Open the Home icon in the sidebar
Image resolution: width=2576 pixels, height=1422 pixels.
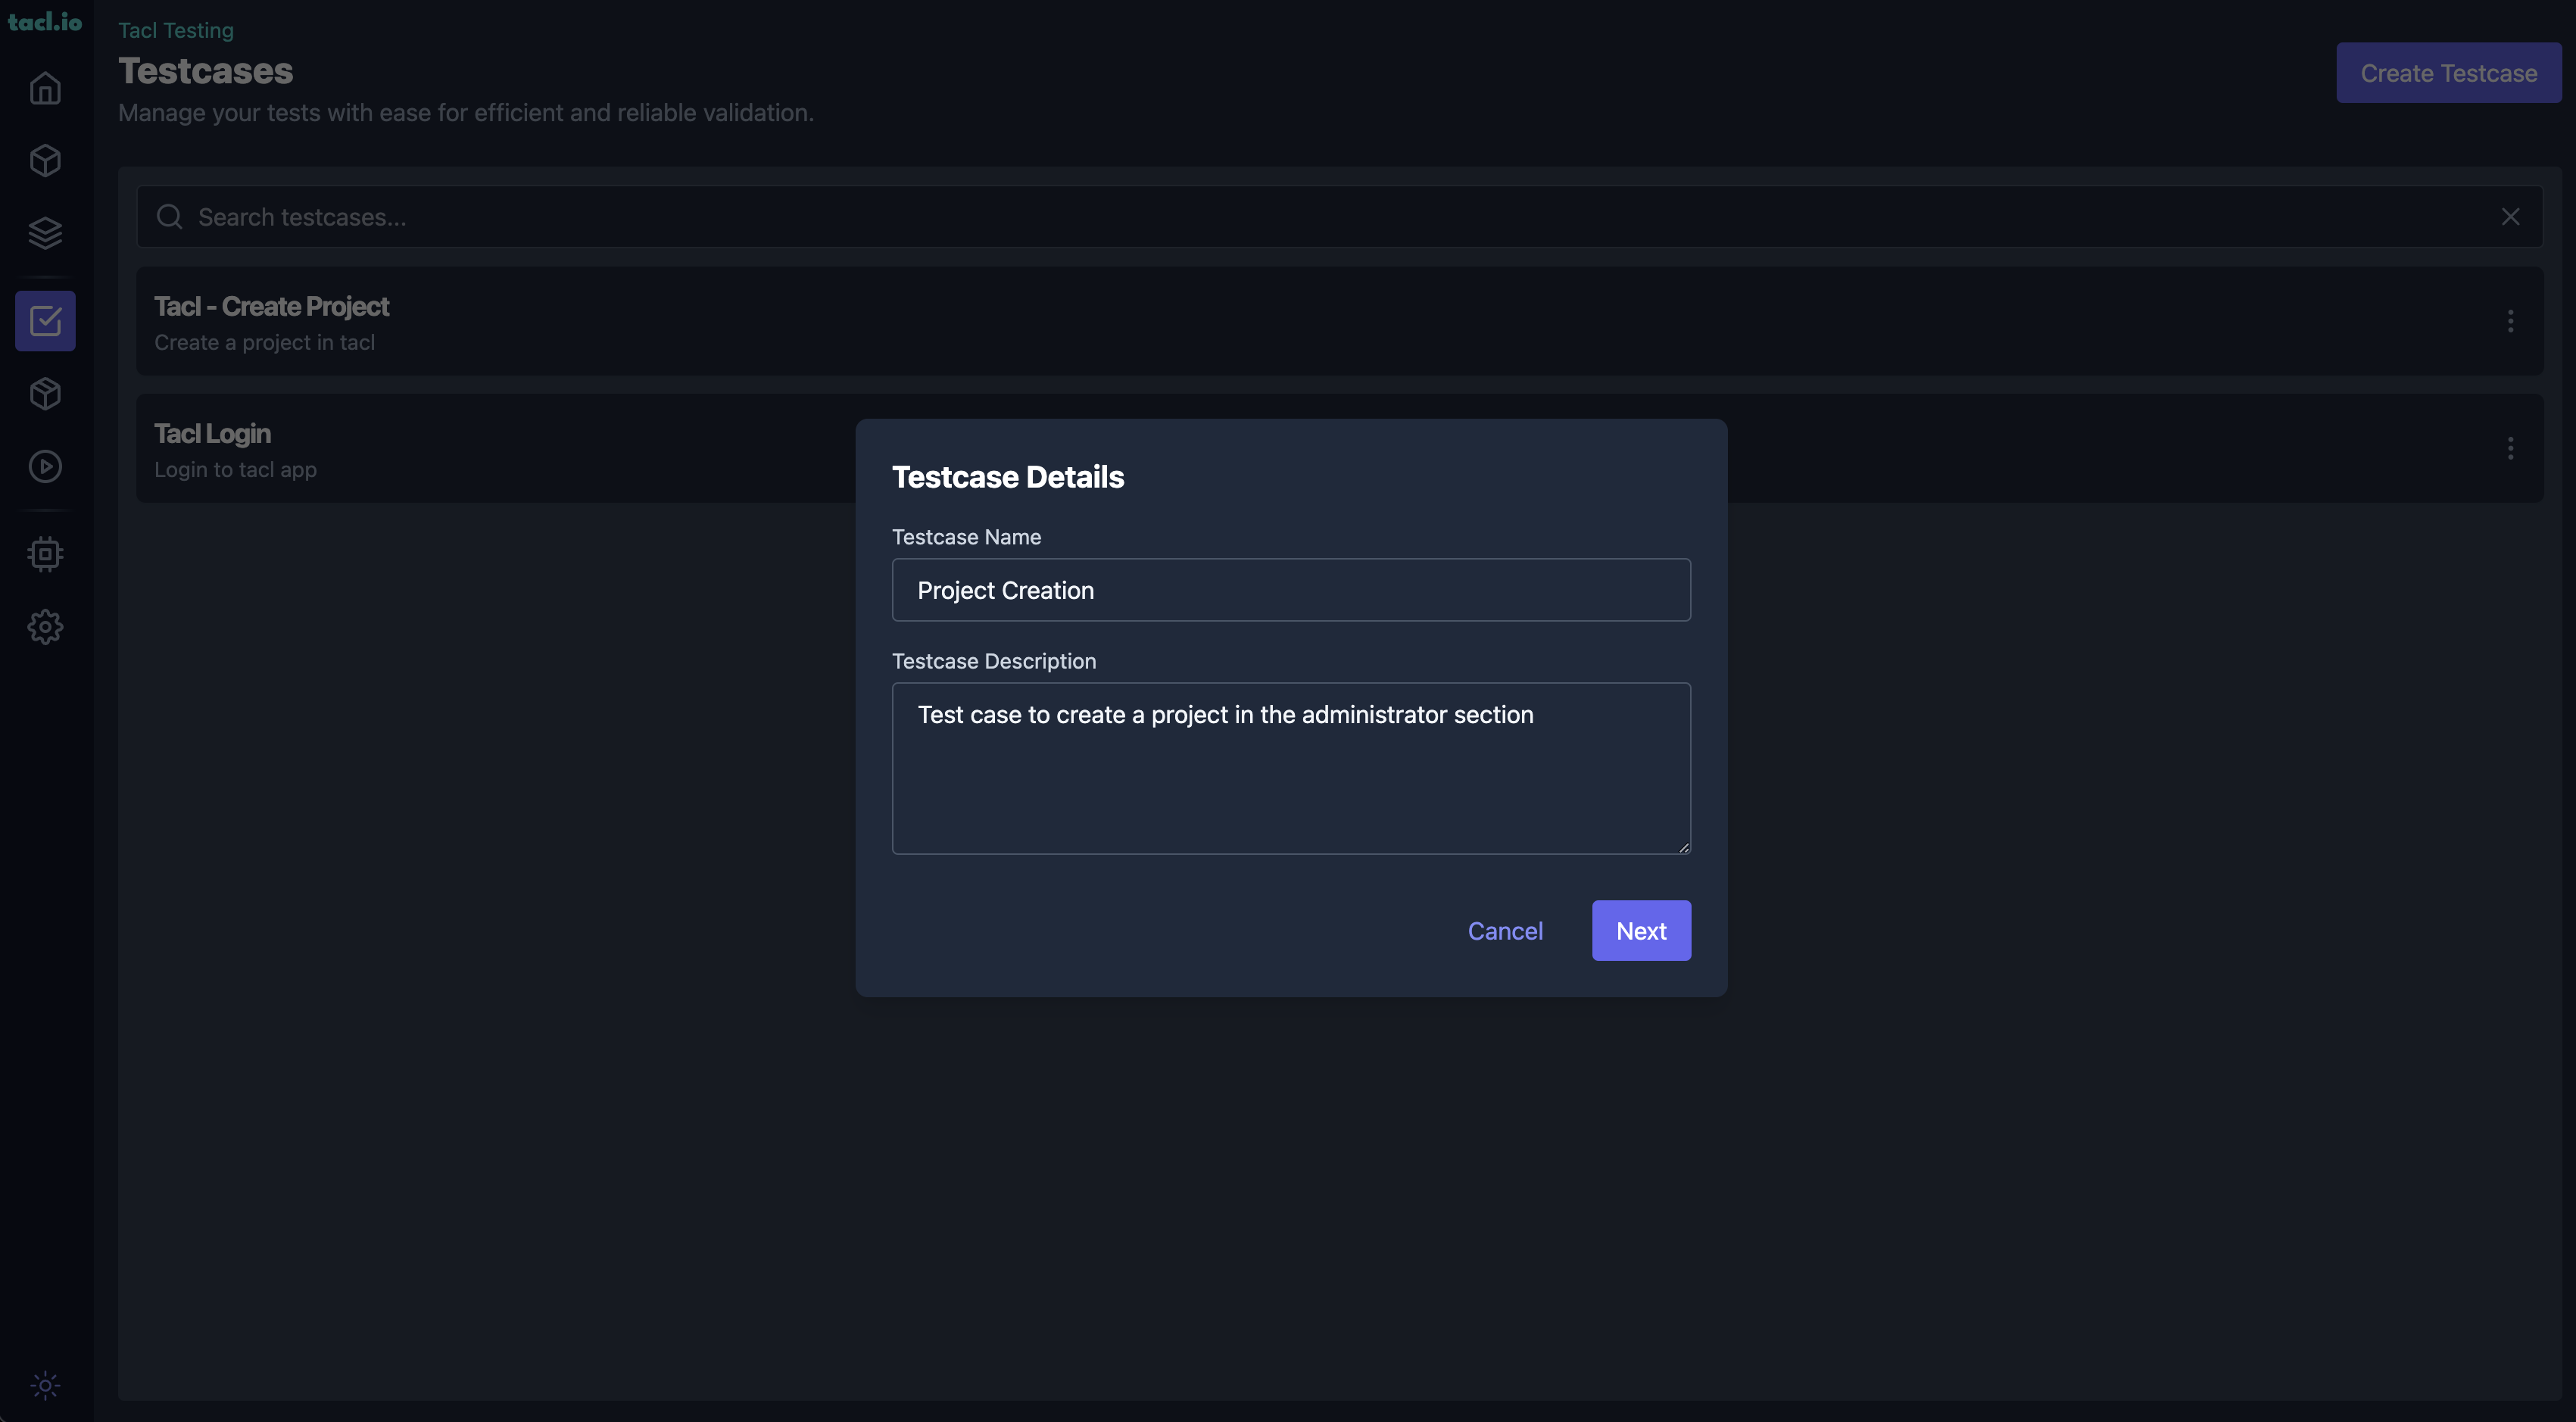coord(45,88)
